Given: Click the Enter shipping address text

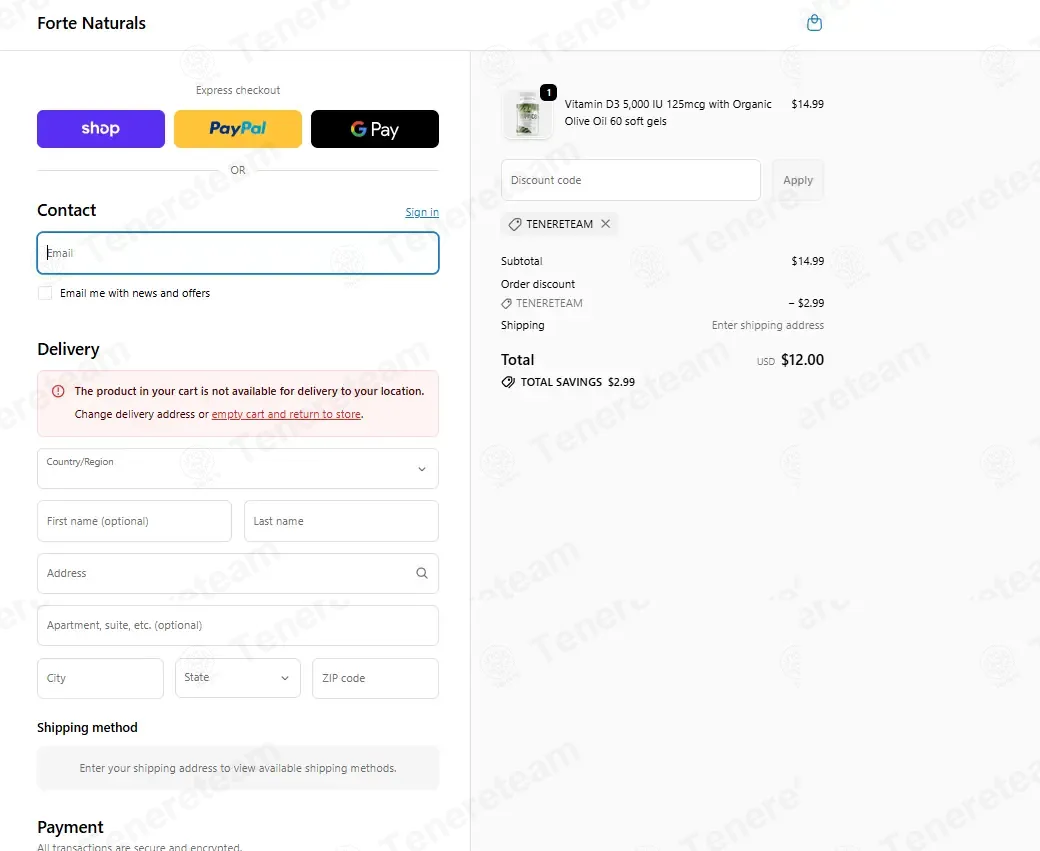Looking at the screenshot, I should coord(768,325).
